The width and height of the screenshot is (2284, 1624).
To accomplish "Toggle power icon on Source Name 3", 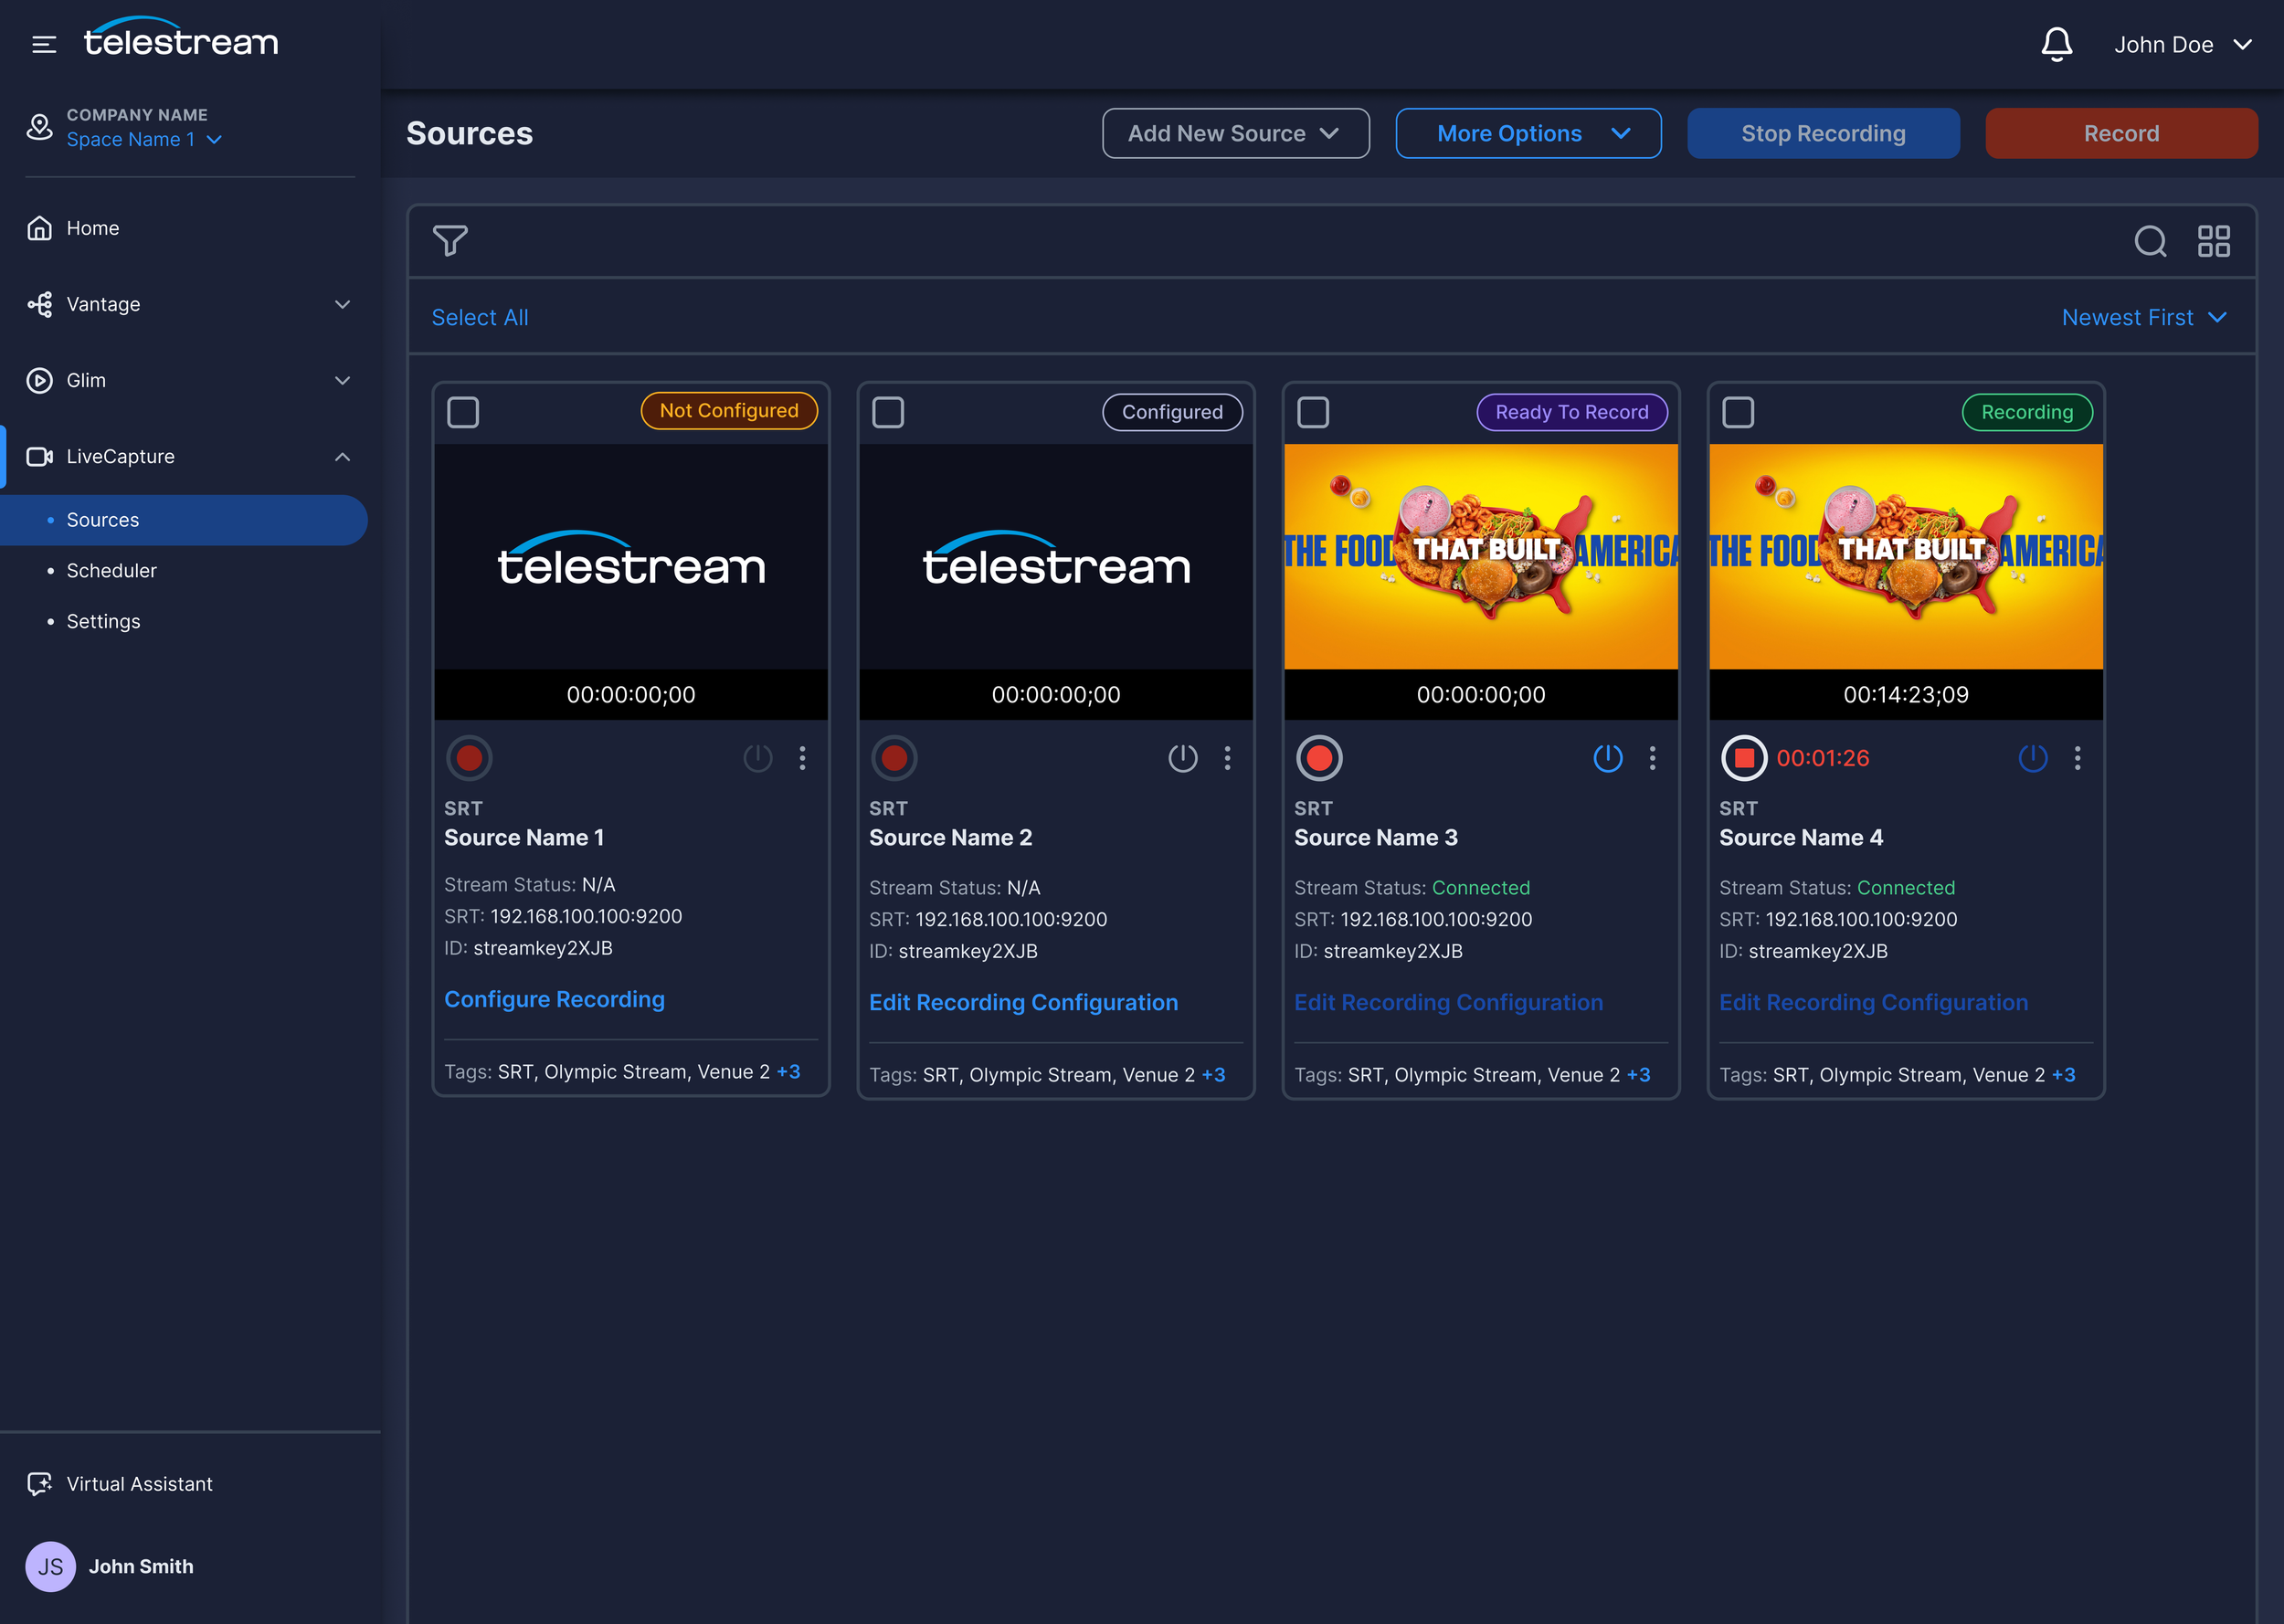I will point(1607,758).
